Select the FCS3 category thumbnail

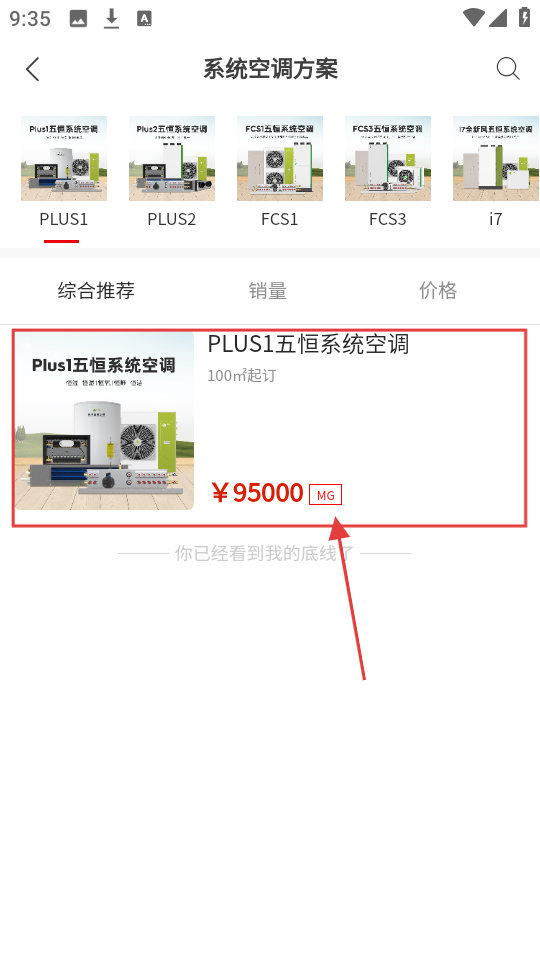coord(388,158)
